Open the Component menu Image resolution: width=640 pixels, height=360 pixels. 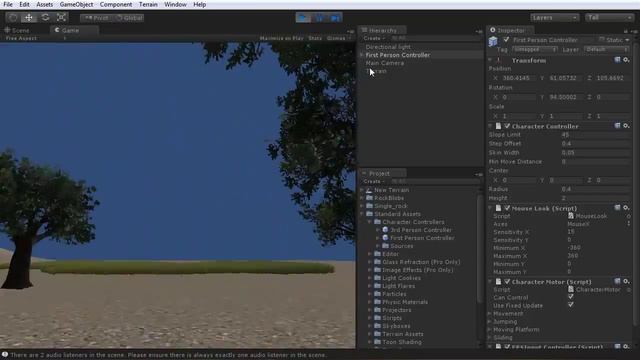pyautogui.click(x=116, y=4)
